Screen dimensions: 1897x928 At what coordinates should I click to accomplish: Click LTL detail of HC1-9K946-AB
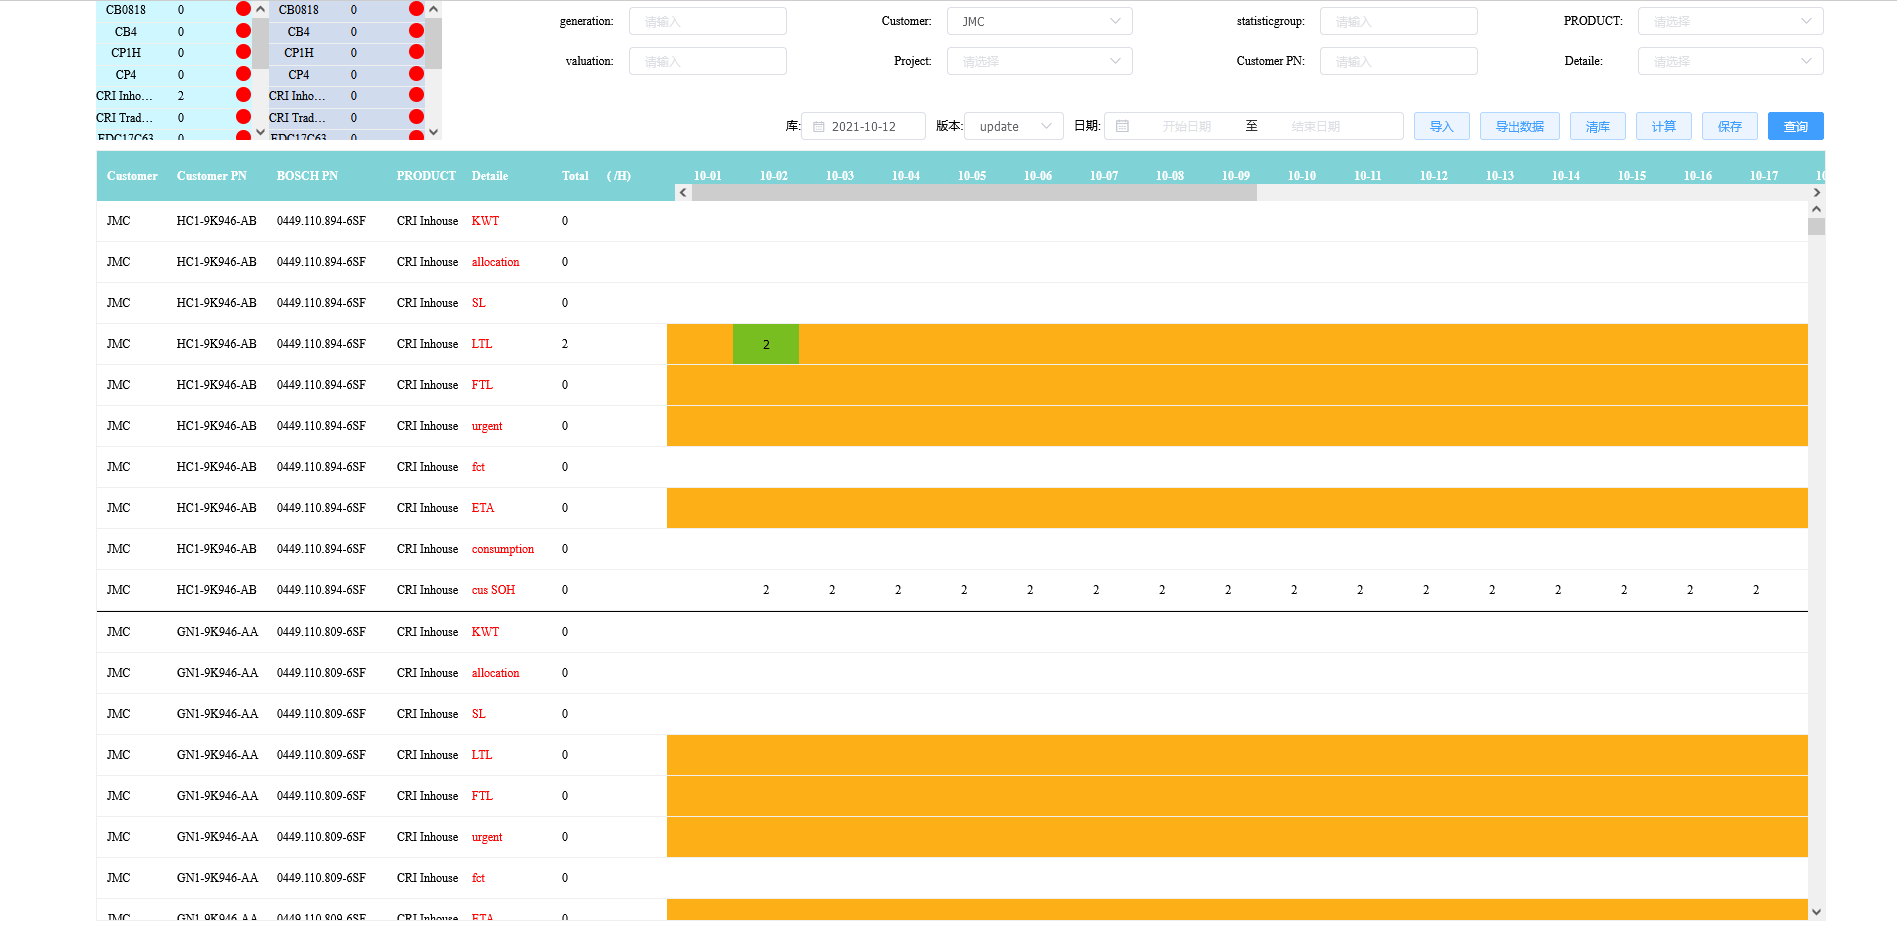pos(482,344)
